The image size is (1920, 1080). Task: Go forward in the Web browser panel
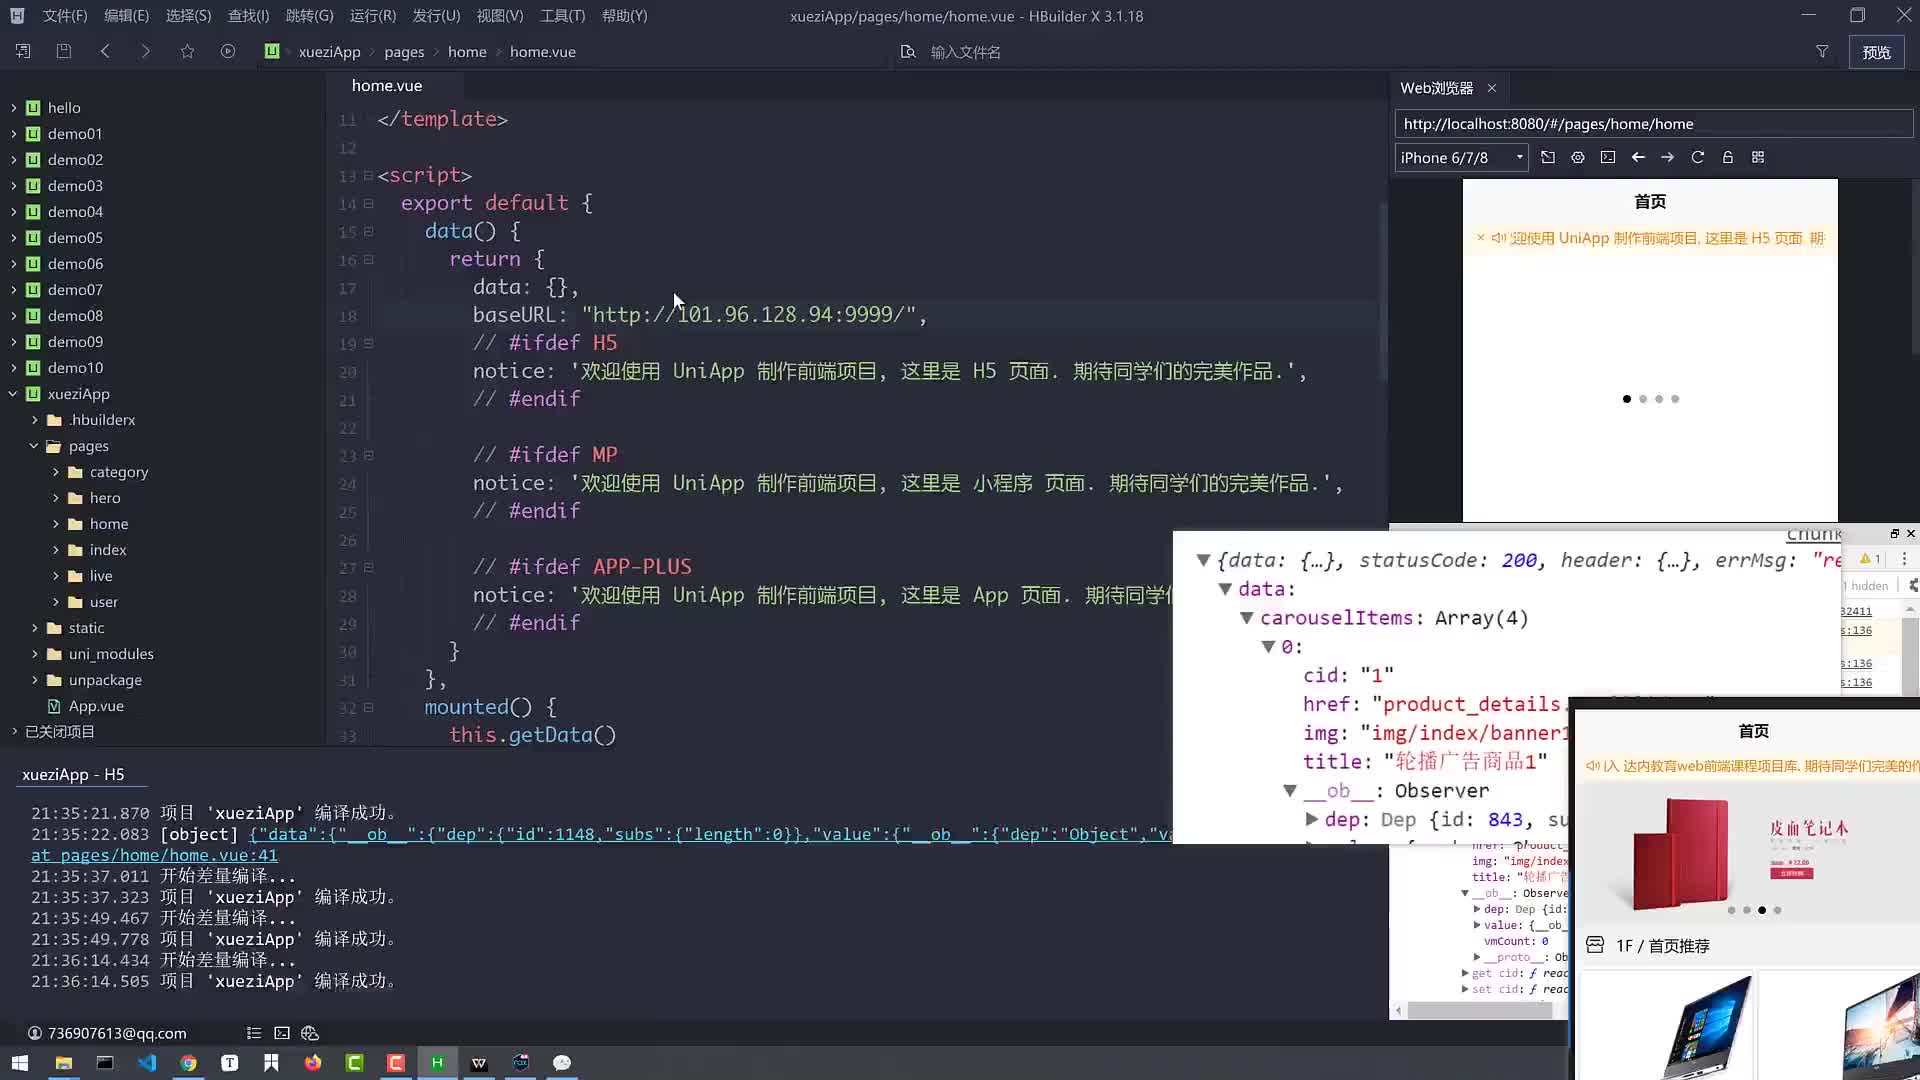coord(1667,157)
